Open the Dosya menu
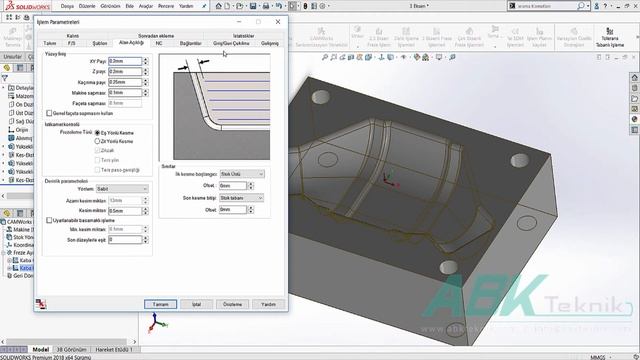640x360 pixels. click(x=67, y=6)
